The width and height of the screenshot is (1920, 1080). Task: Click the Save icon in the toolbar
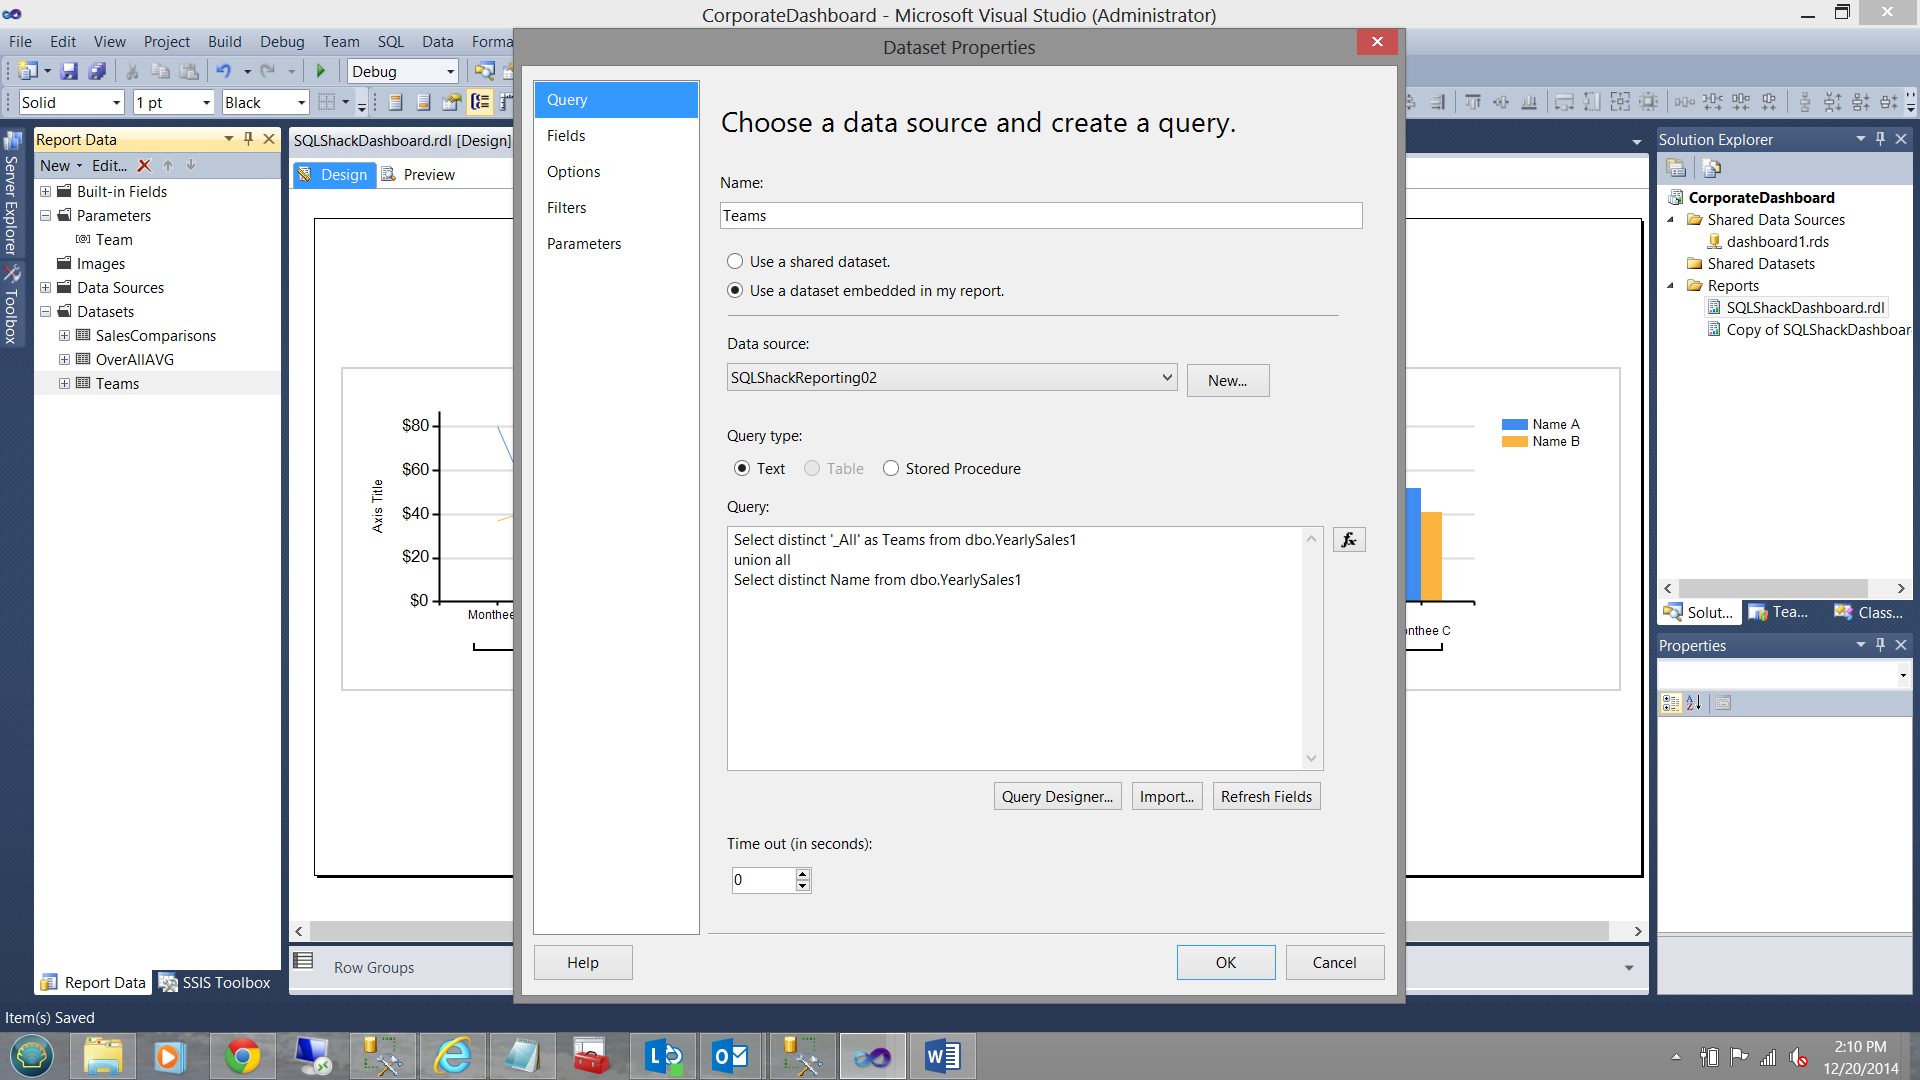(x=69, y=71)
